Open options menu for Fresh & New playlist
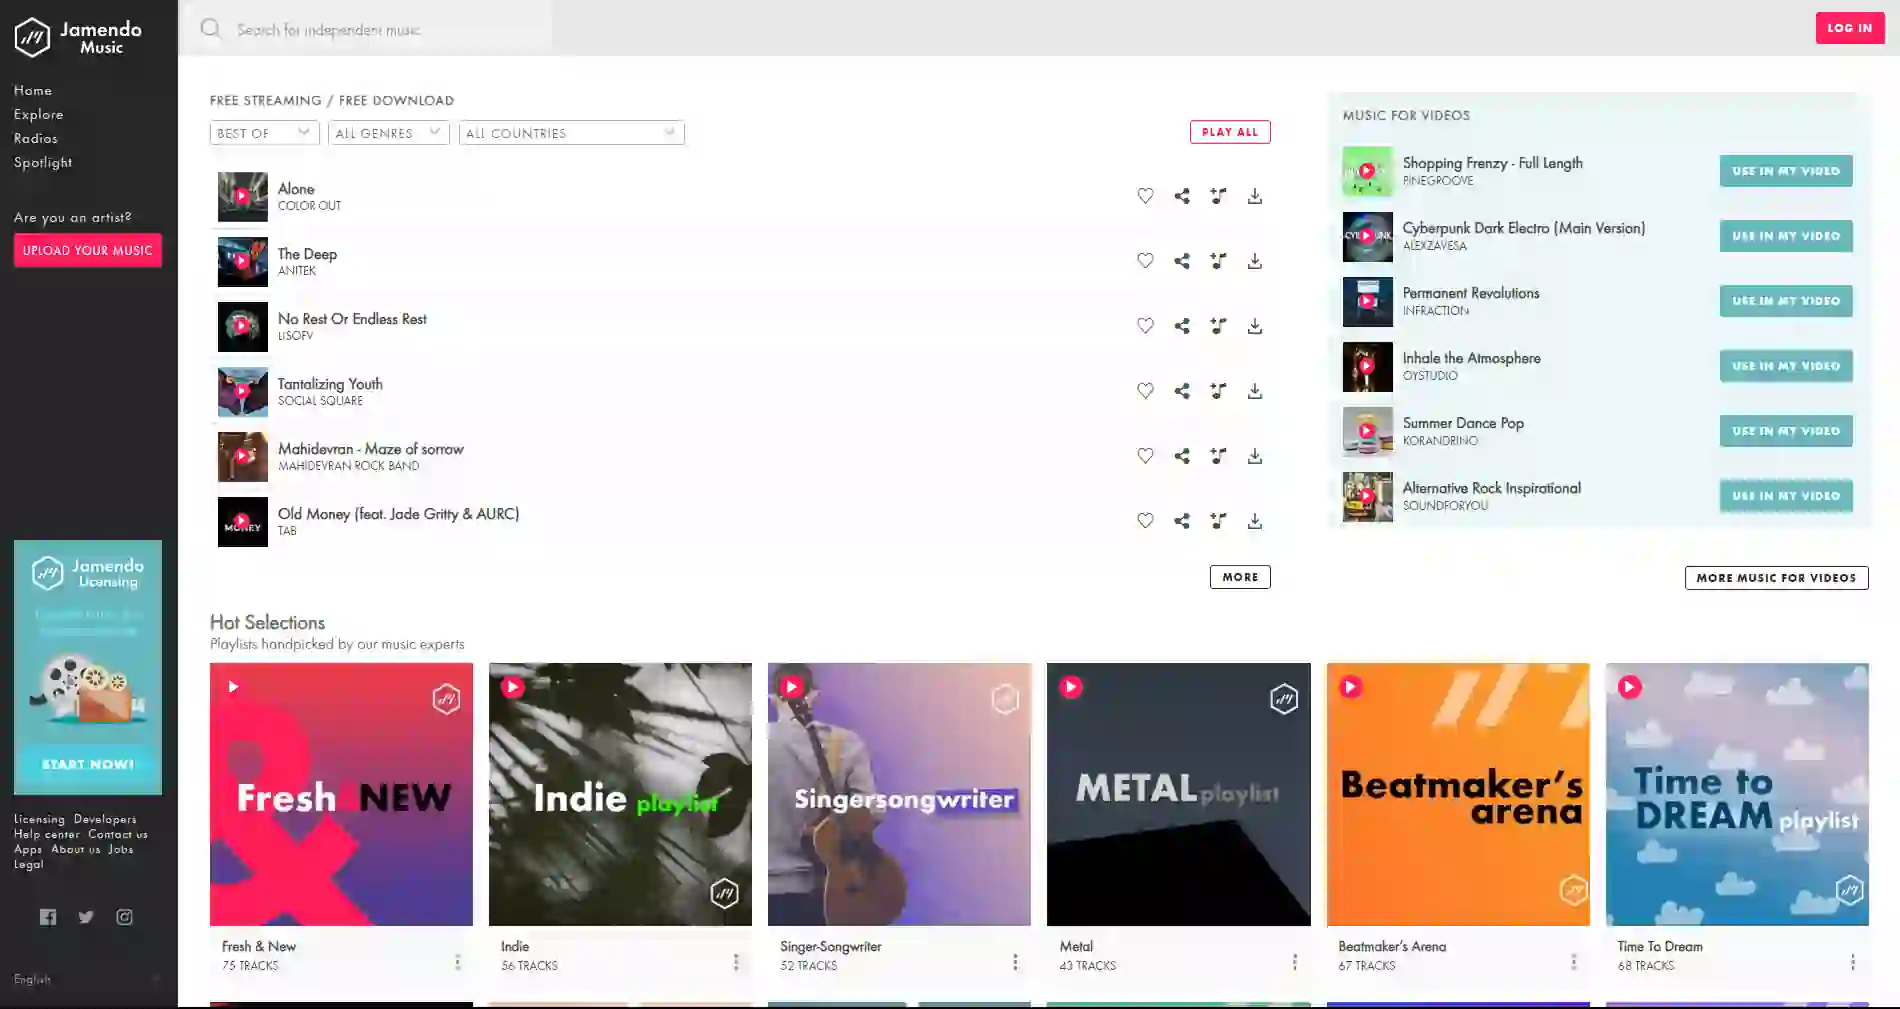The width and height of the screenshot is (1900, 1009). (458, 962)
